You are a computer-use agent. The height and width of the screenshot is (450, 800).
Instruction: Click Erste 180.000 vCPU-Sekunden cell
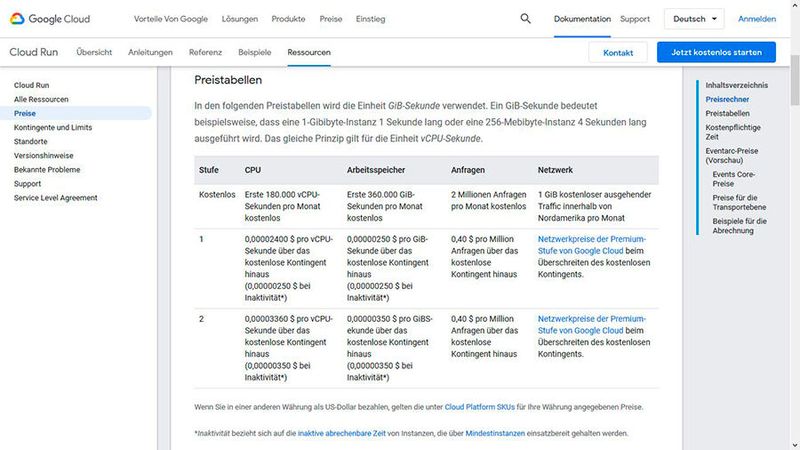[282, 206]
